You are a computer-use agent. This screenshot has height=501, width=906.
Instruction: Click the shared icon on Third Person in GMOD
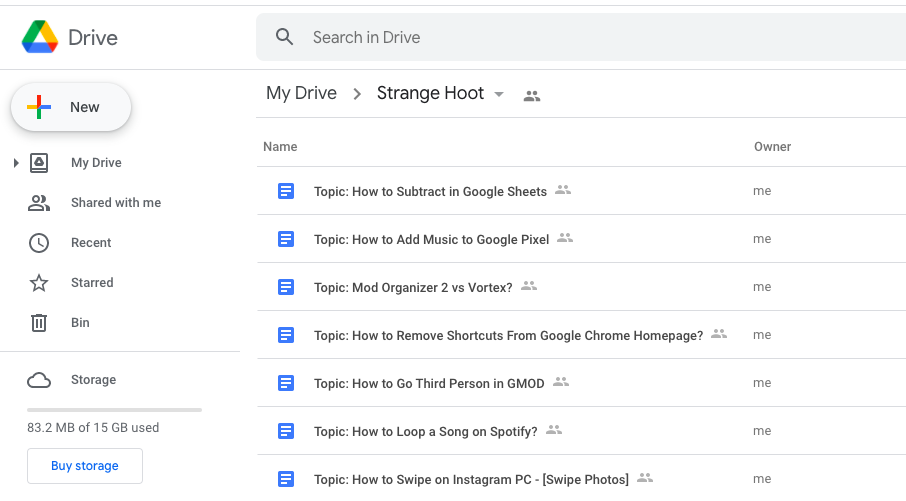[x=560, y=381]
